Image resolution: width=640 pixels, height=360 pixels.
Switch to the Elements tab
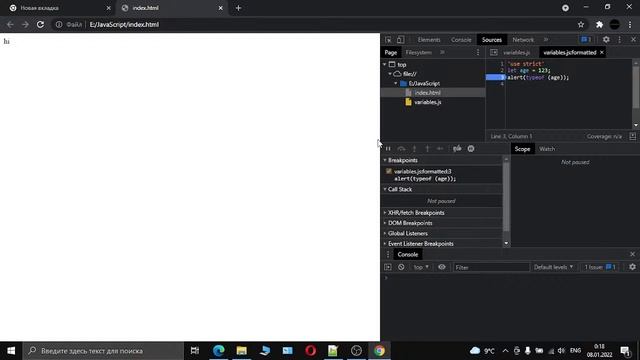click(429, 40)
